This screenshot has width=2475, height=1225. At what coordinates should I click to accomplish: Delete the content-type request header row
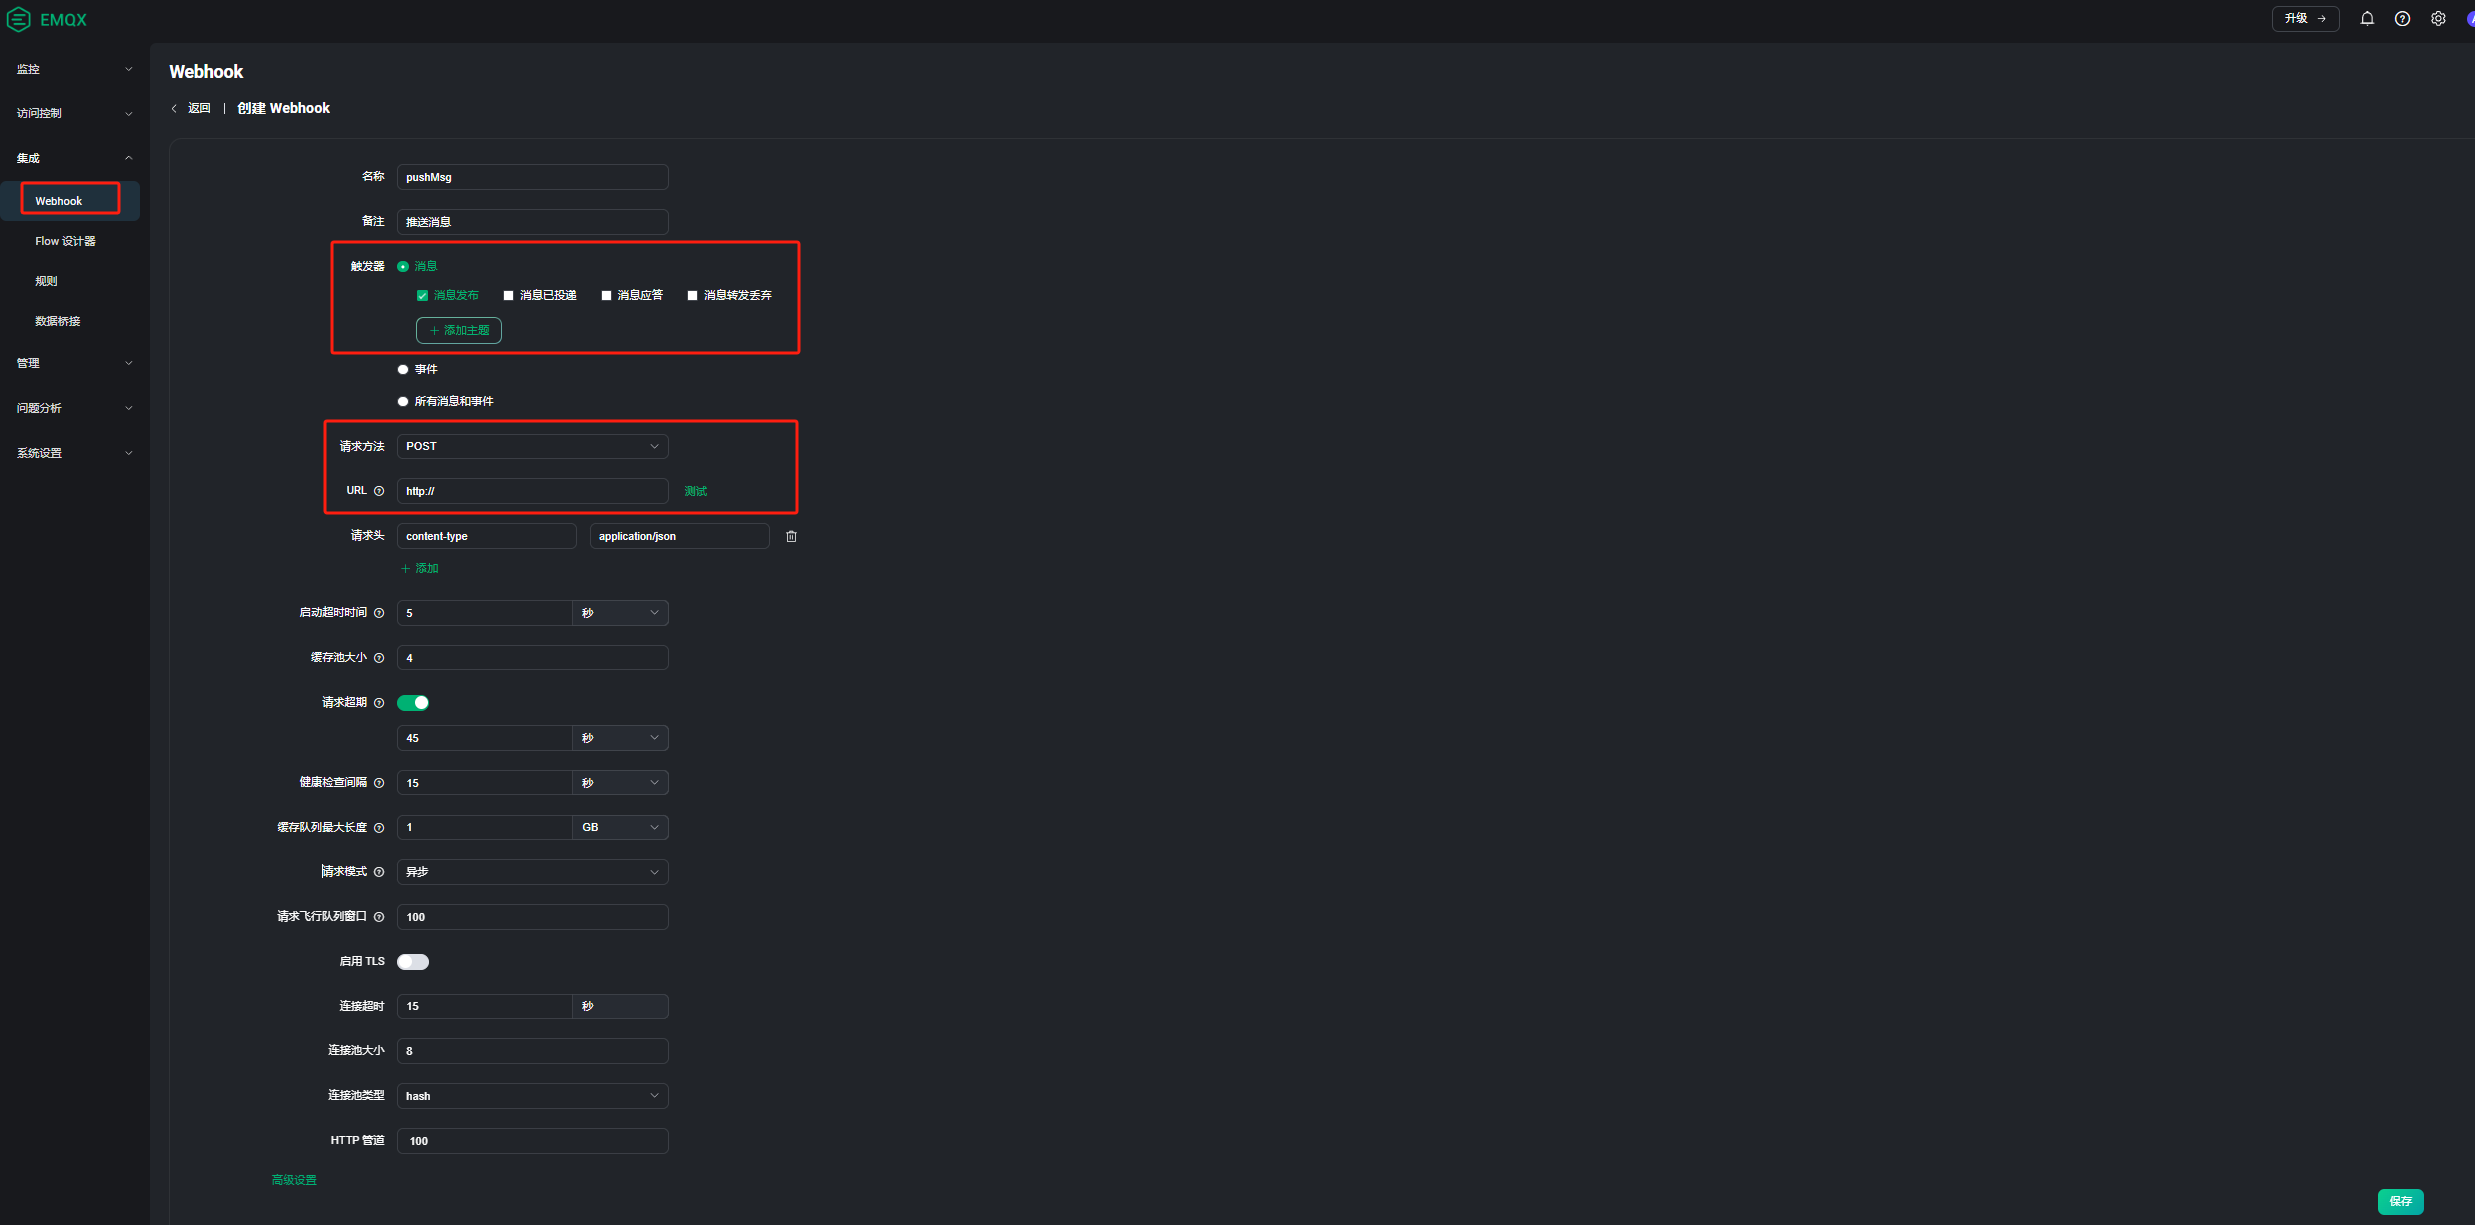click(x=791, y=536)
